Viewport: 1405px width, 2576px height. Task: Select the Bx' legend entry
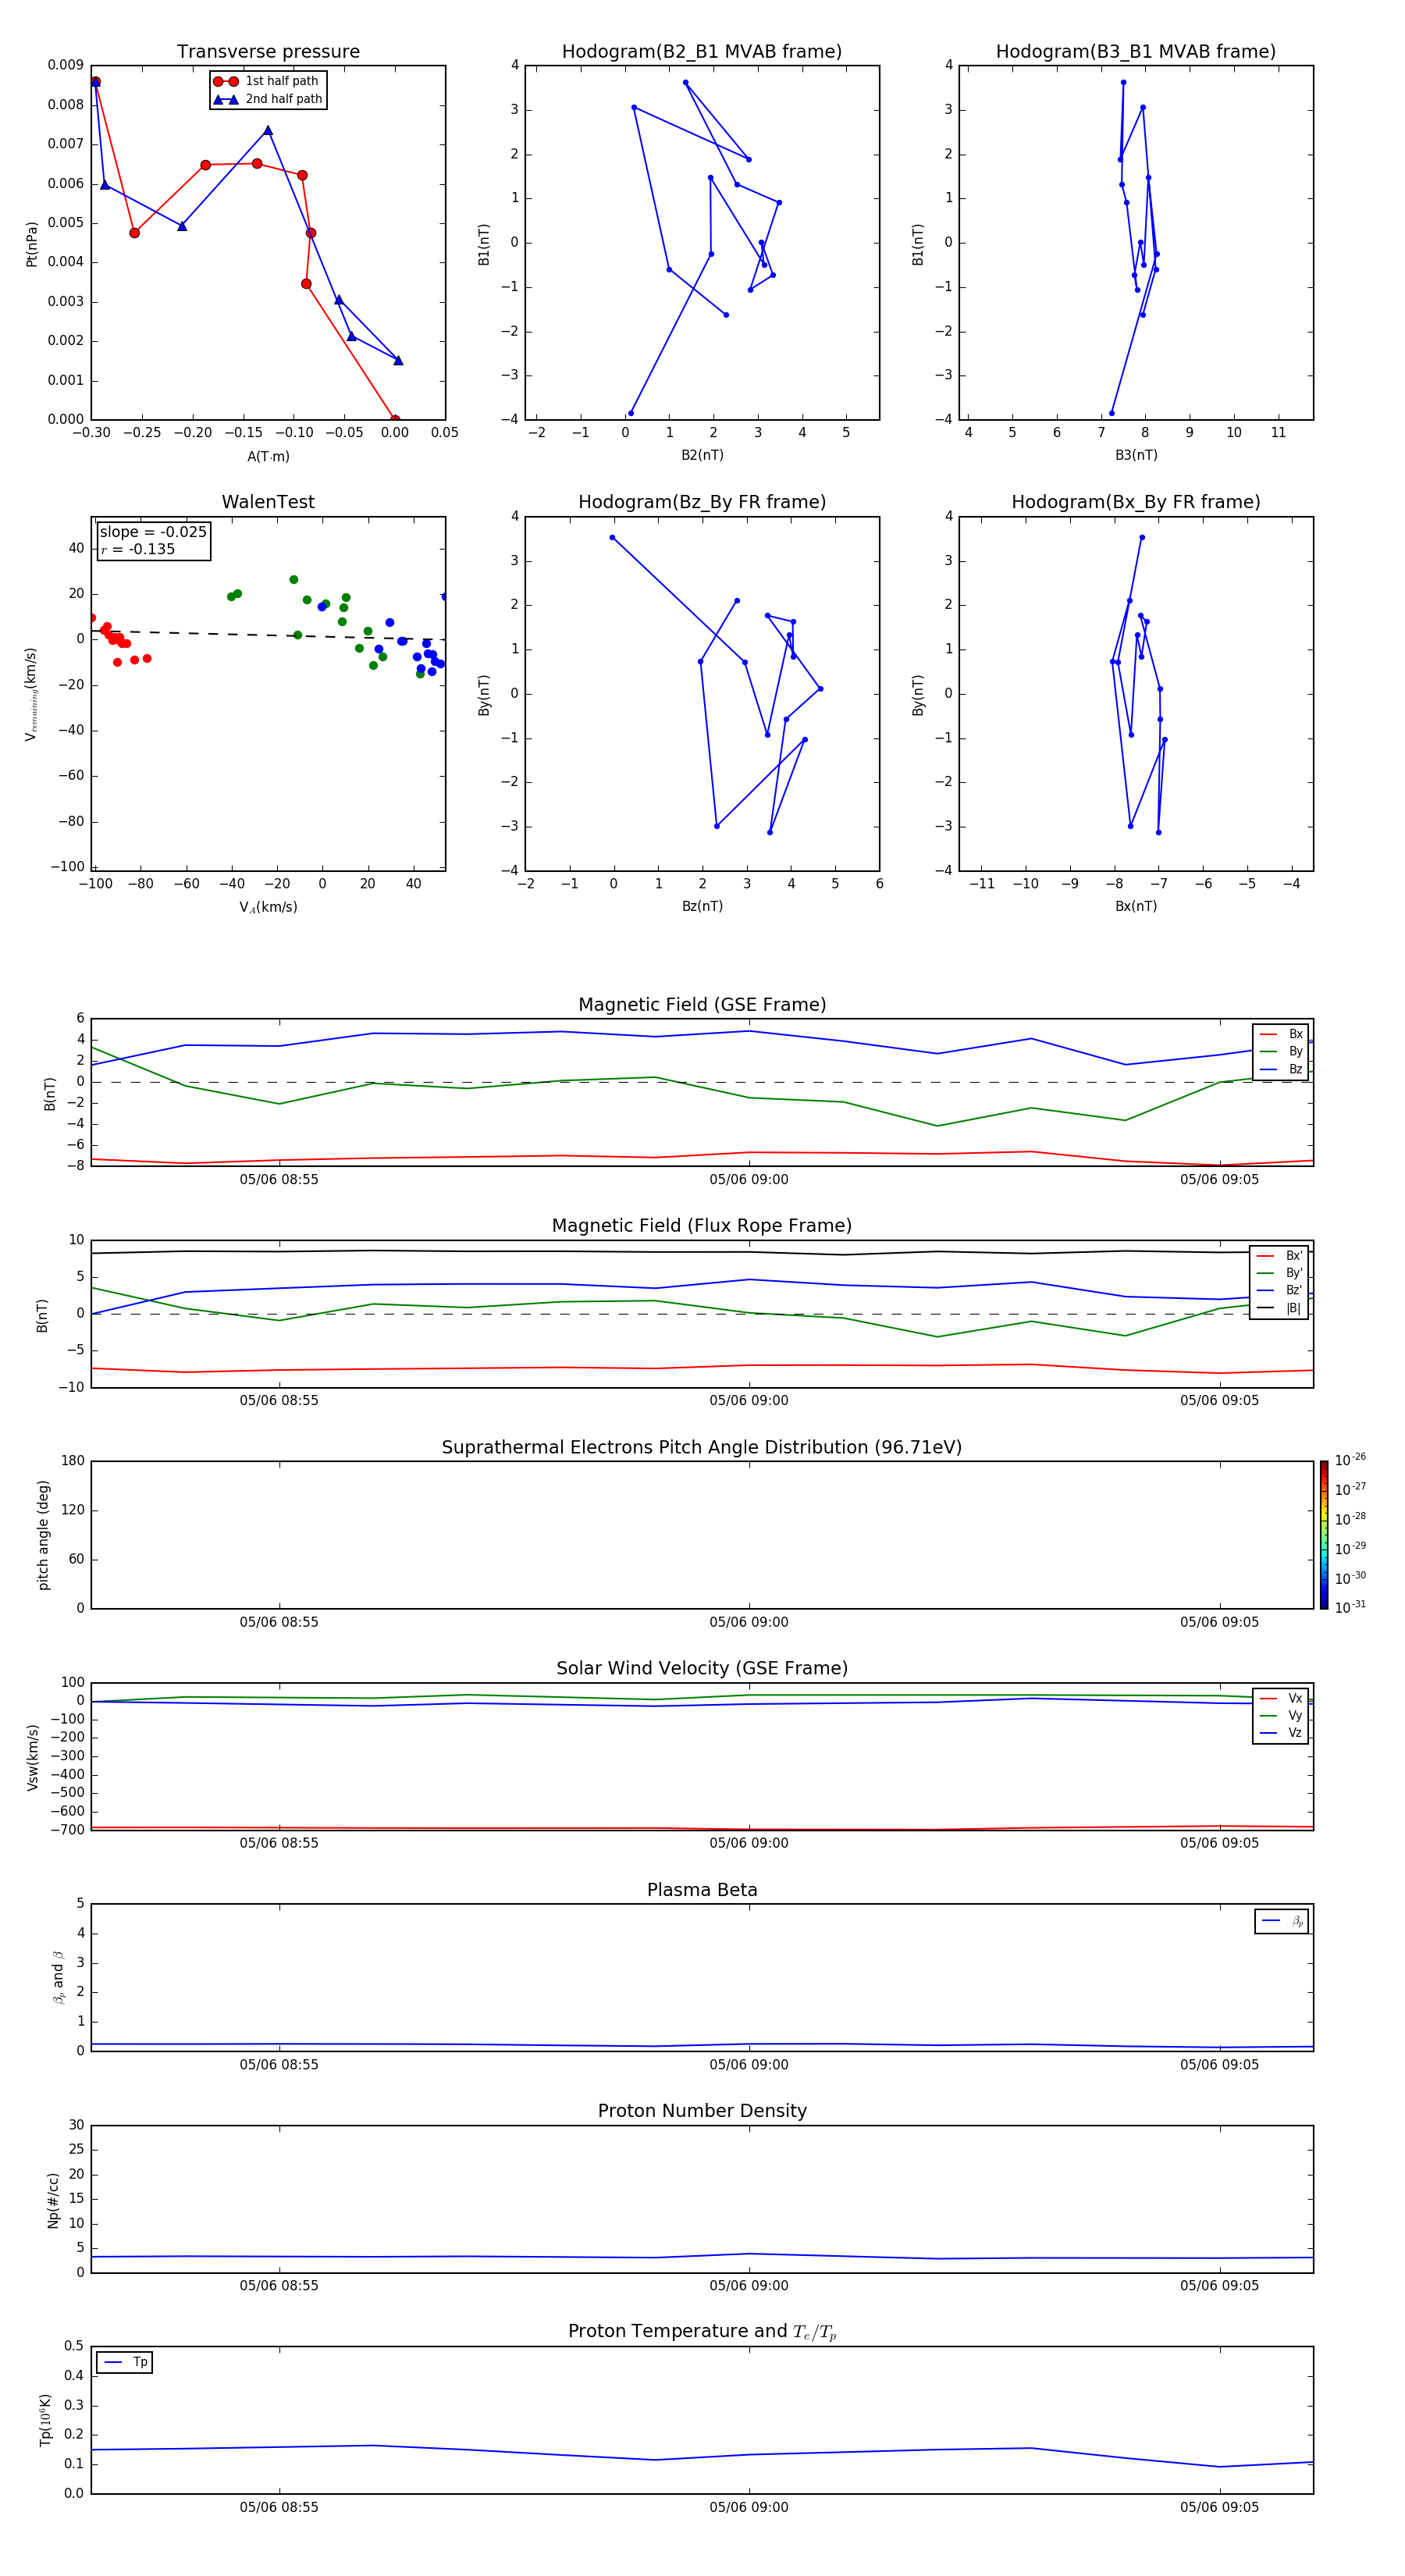(x=1280, y=1256)
